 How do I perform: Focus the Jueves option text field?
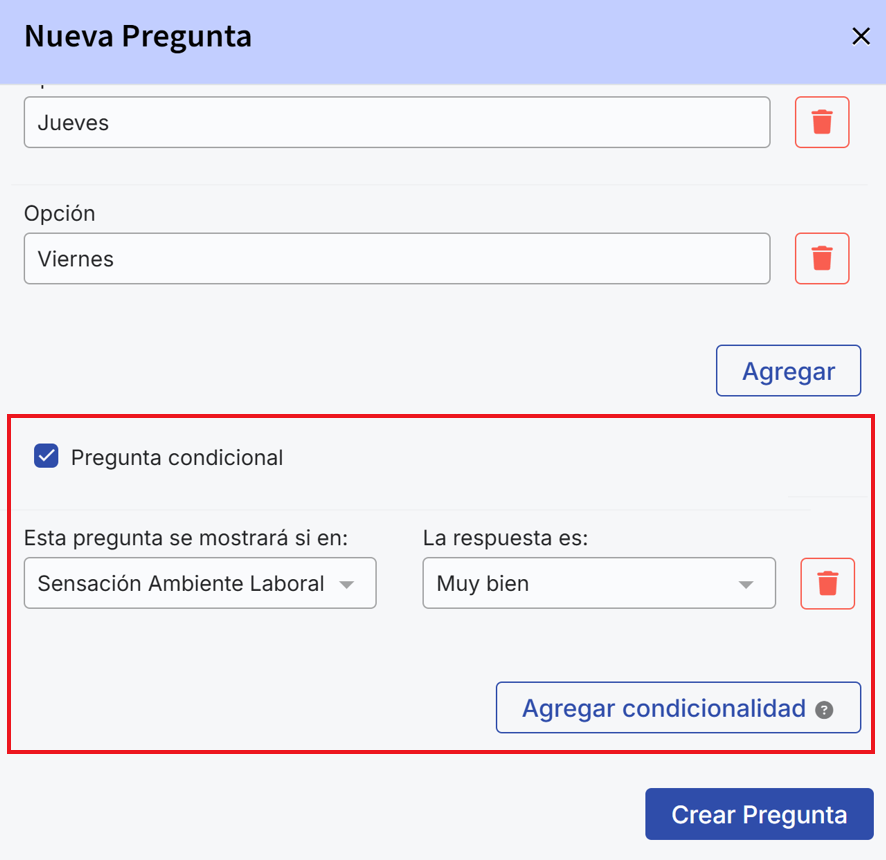click(x=397, y=122)
